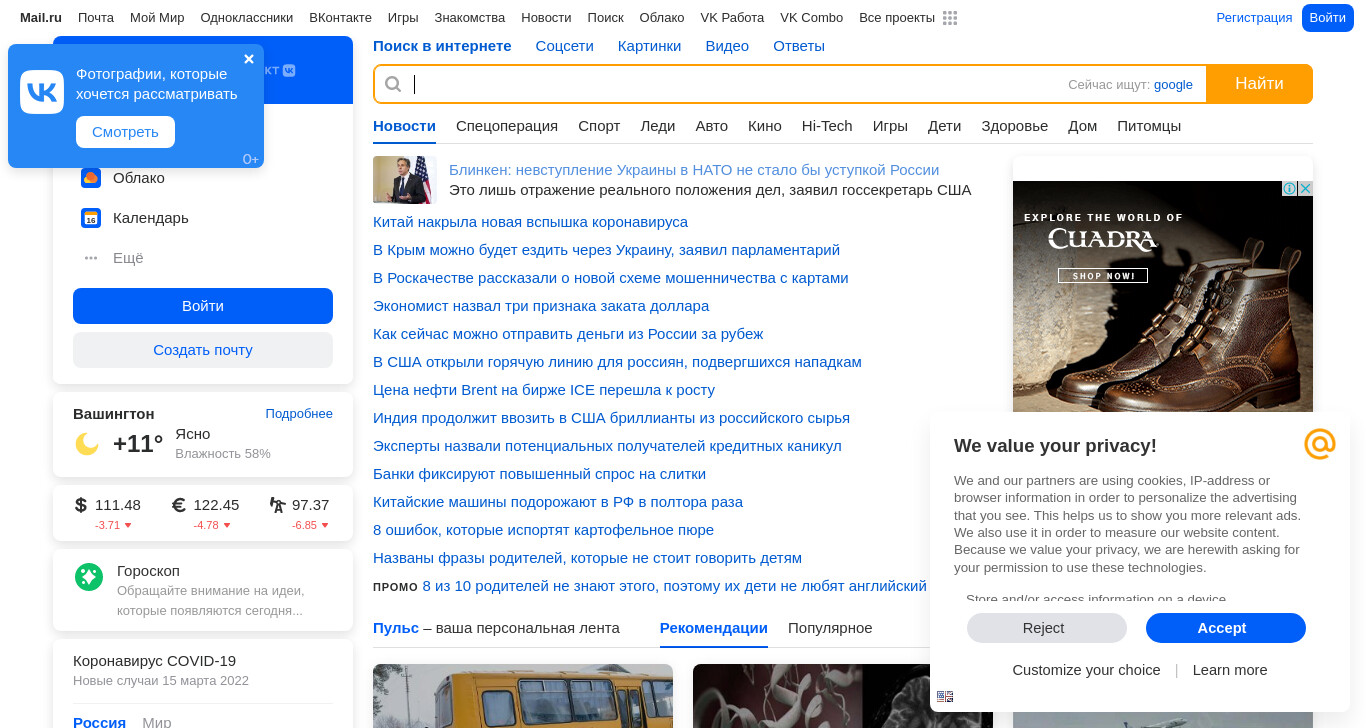Expand the Ещё three-dots item
The width and height of the screenshot is (1366, 728).
(91, 258)
